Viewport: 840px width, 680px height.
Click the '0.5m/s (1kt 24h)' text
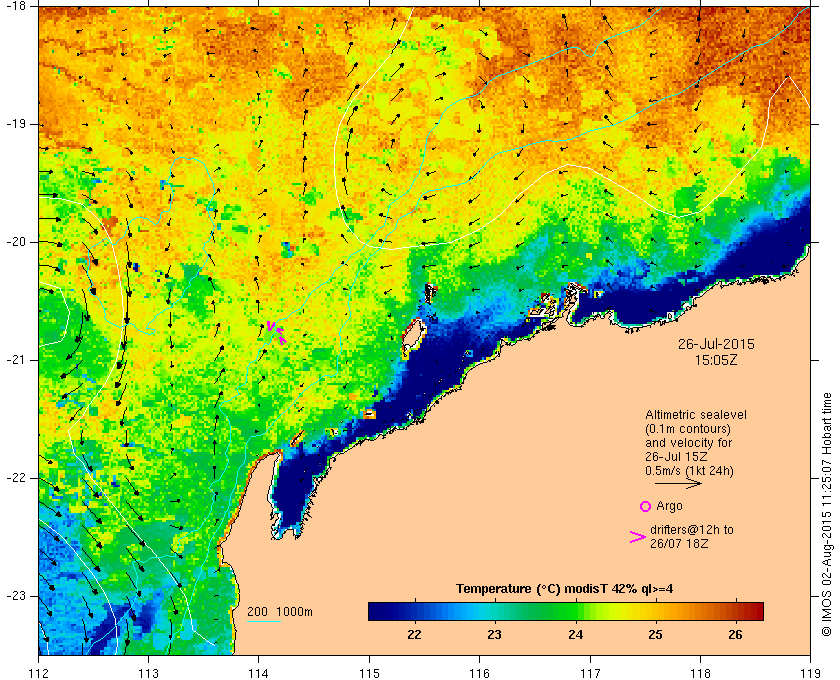[x=689, y=471]
